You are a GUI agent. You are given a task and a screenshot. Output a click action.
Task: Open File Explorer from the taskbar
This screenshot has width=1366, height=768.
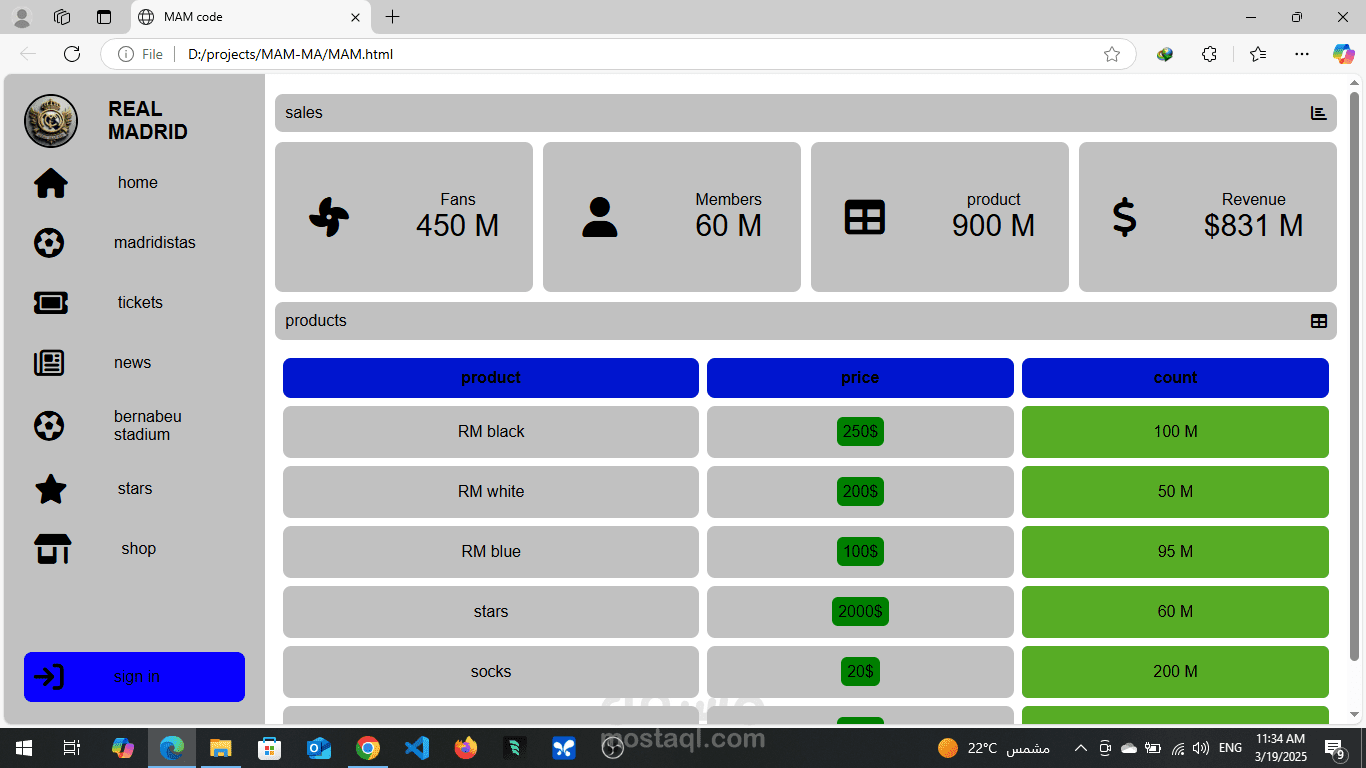click(x=221, y=748)
